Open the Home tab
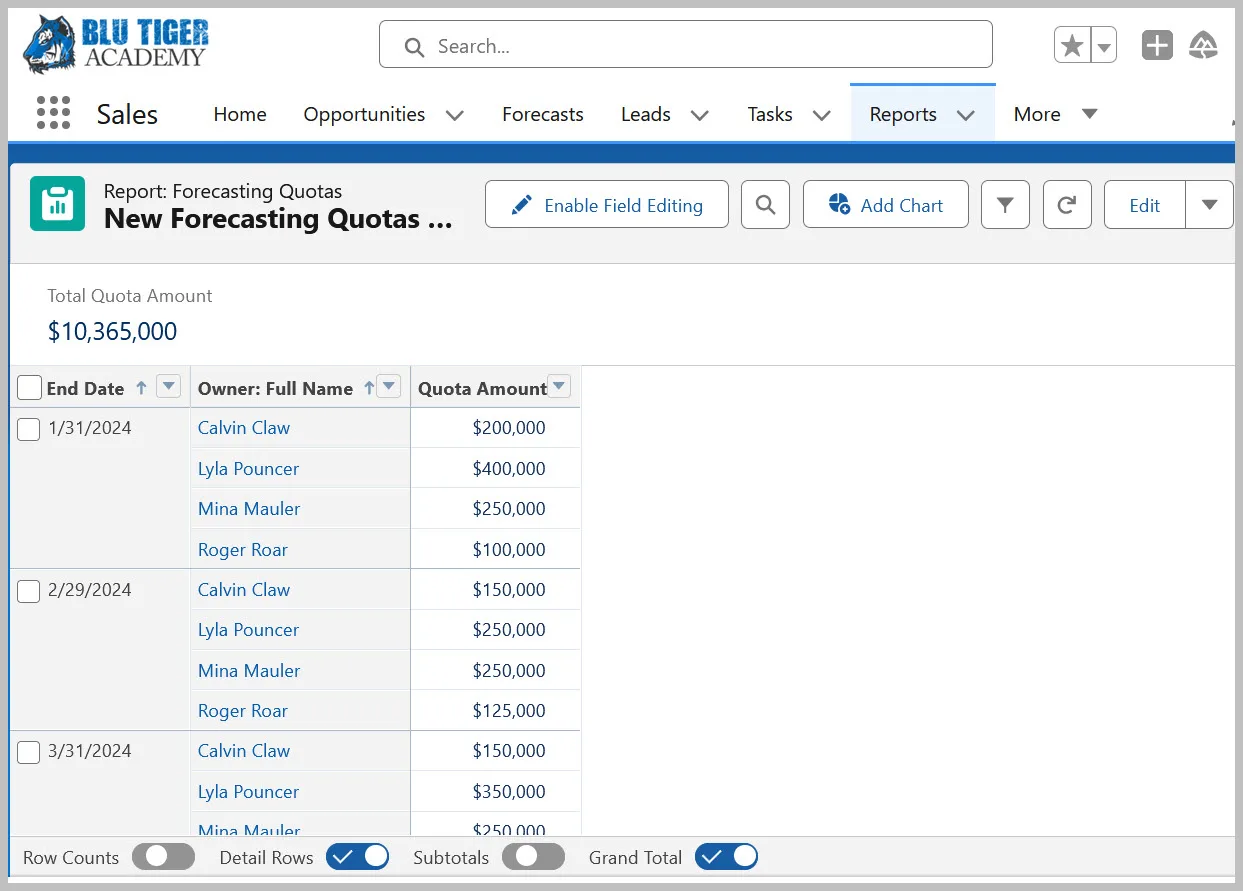 pos(240,114)
